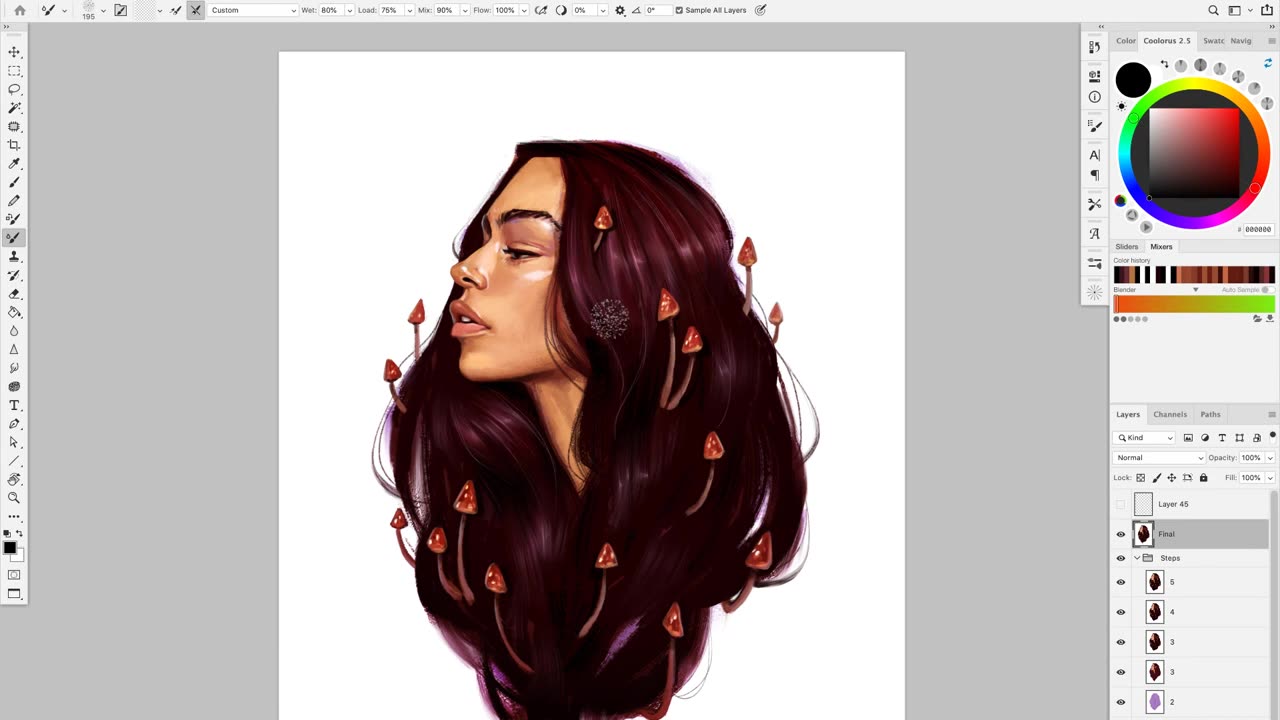The height and width of the screenshot is (720, 1280).
Task: Select the Paint Bucket tool
Action: 14,312
